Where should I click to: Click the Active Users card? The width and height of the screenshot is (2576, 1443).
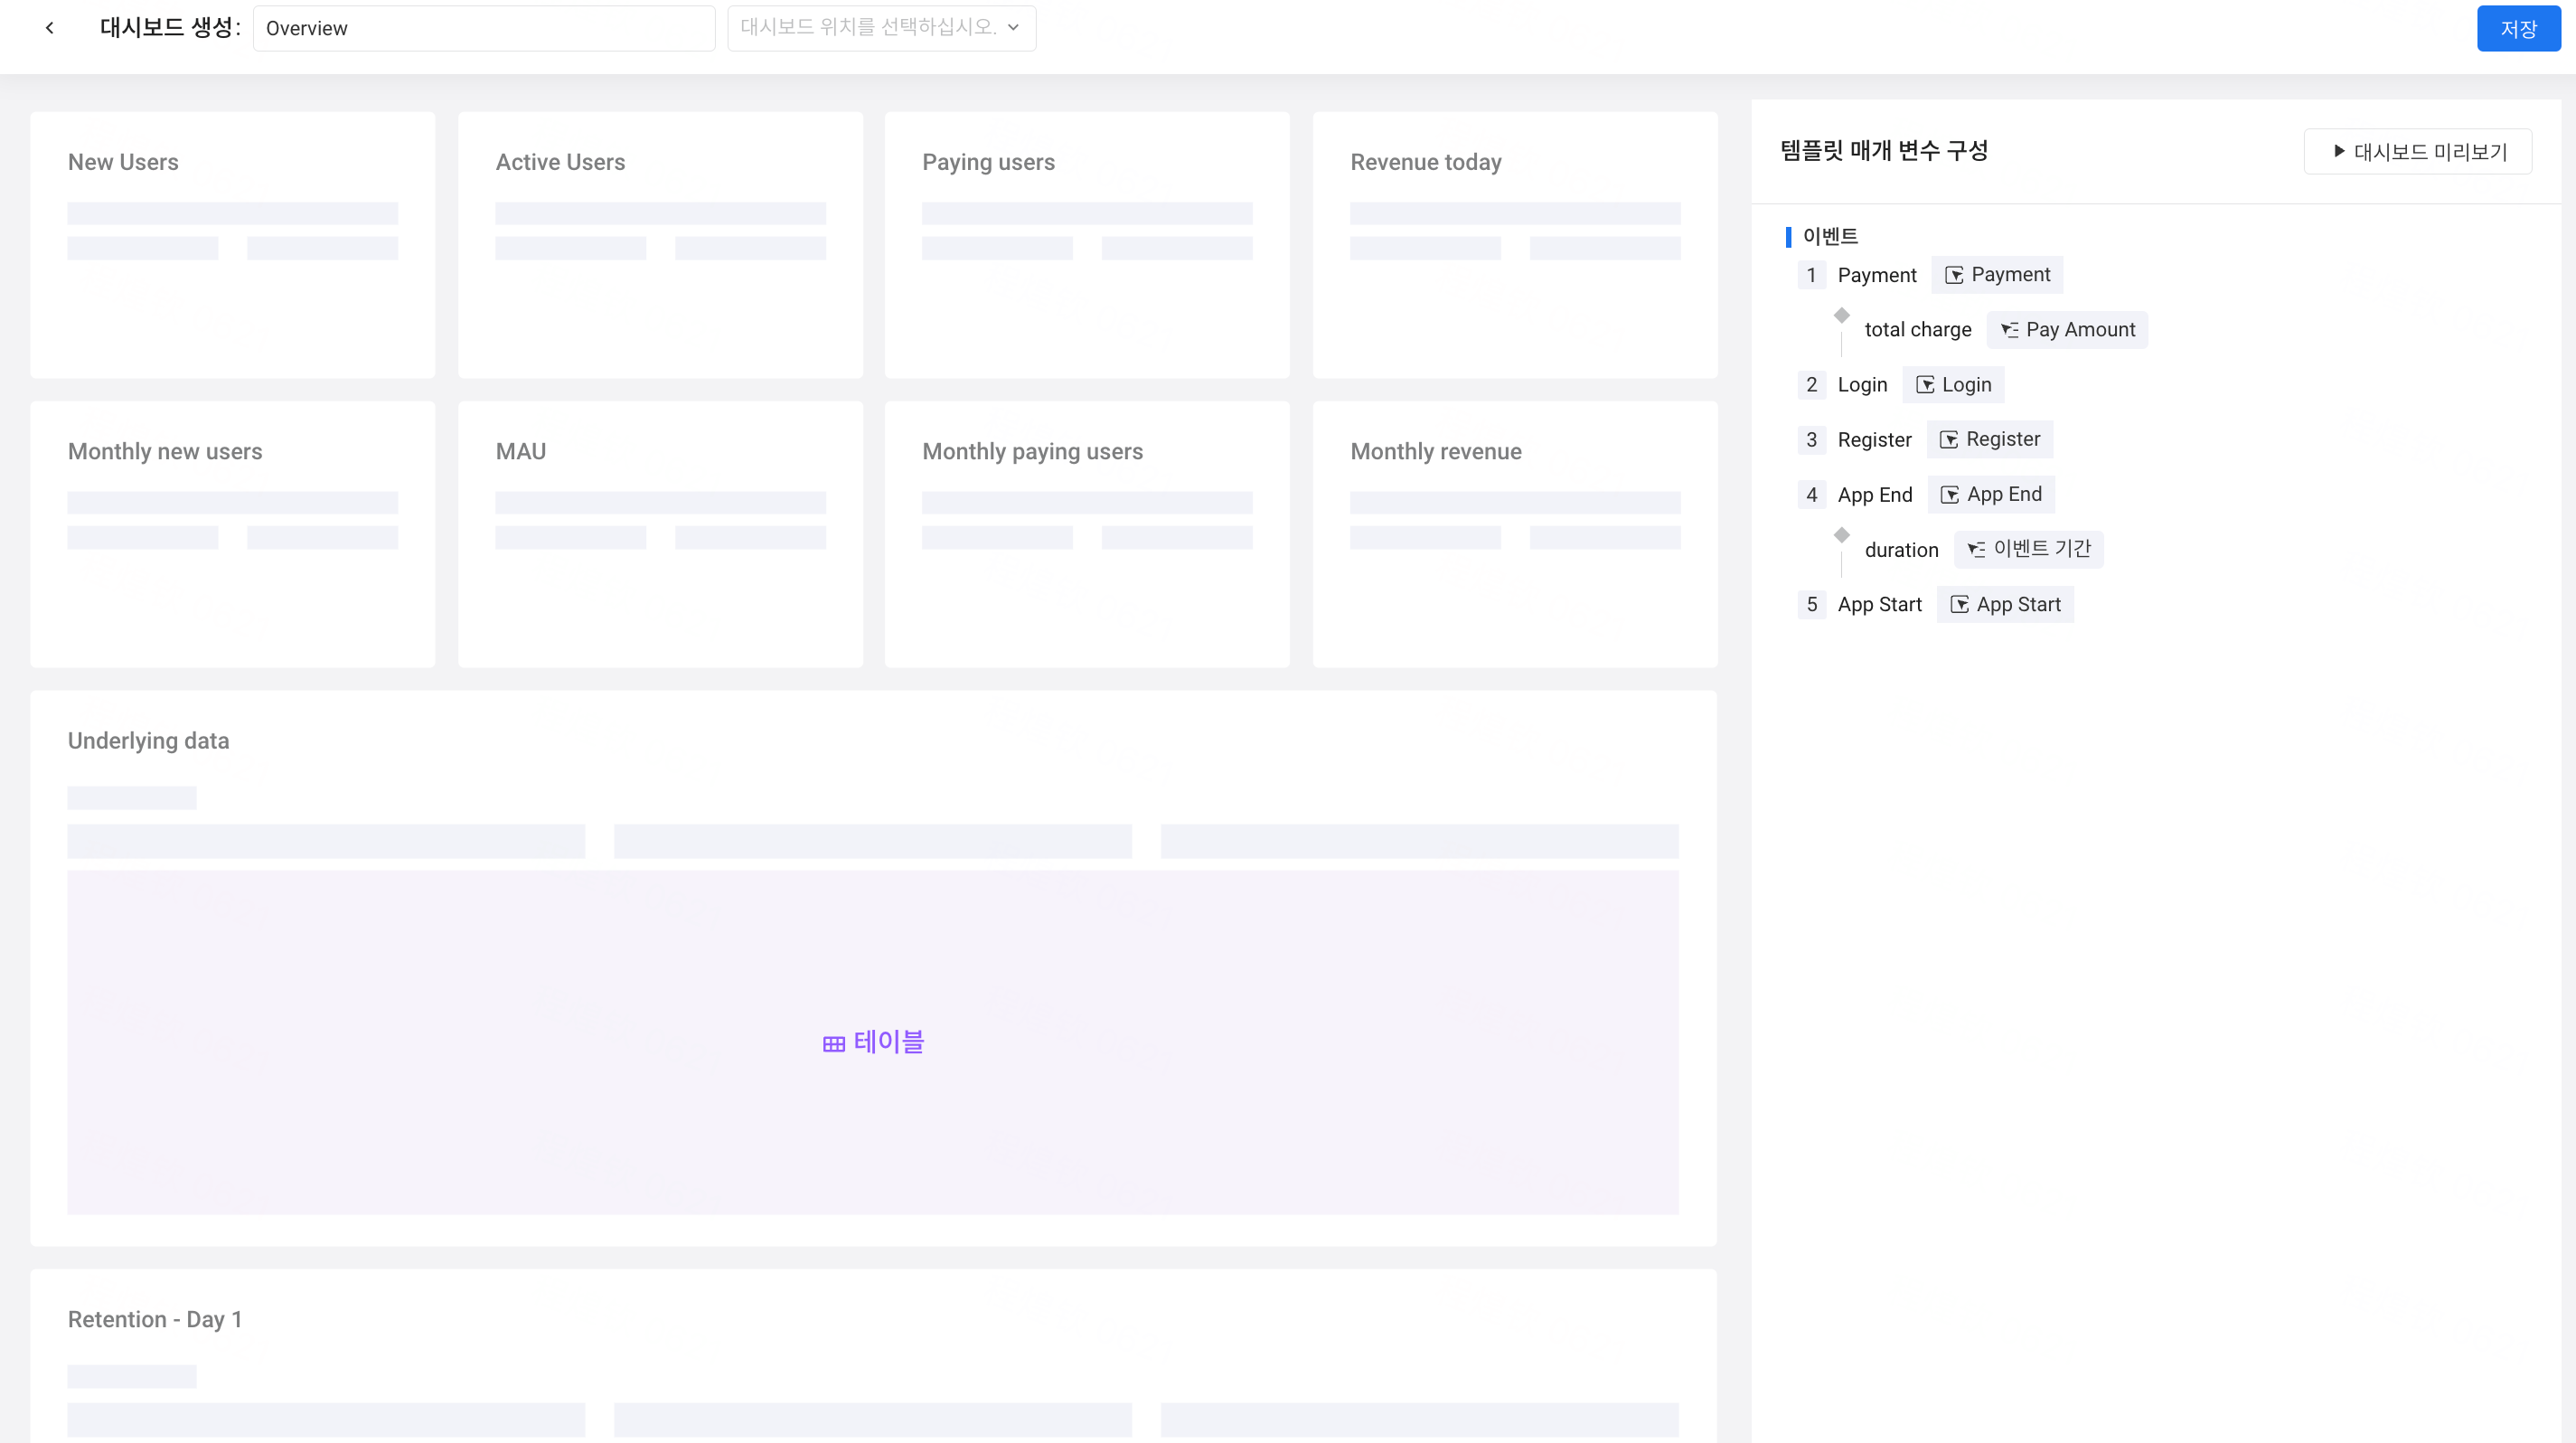pos(660,245)
